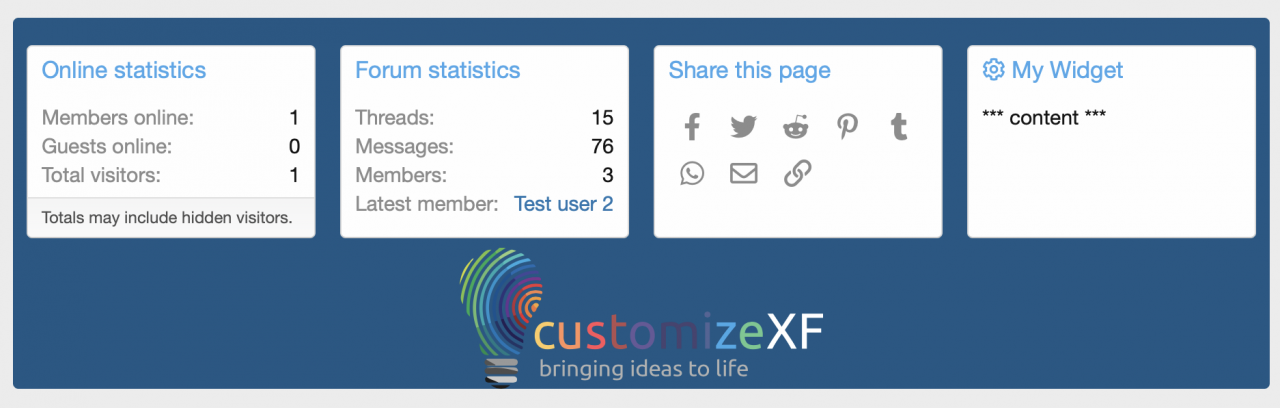
Task: Share page by email icon
Action: click(743, 174)
